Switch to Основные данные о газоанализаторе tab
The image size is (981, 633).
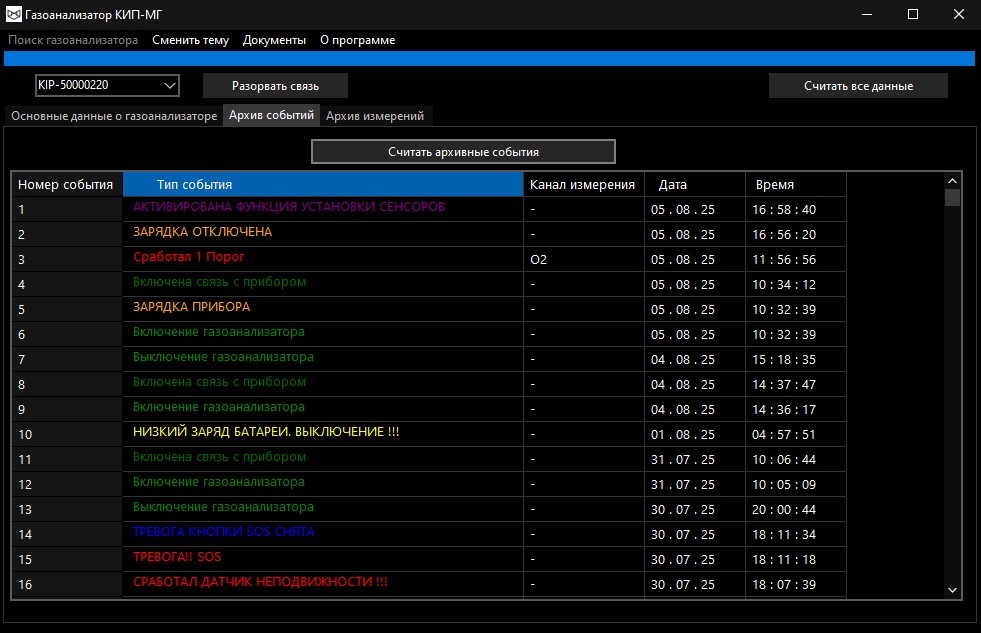(114, 116)
